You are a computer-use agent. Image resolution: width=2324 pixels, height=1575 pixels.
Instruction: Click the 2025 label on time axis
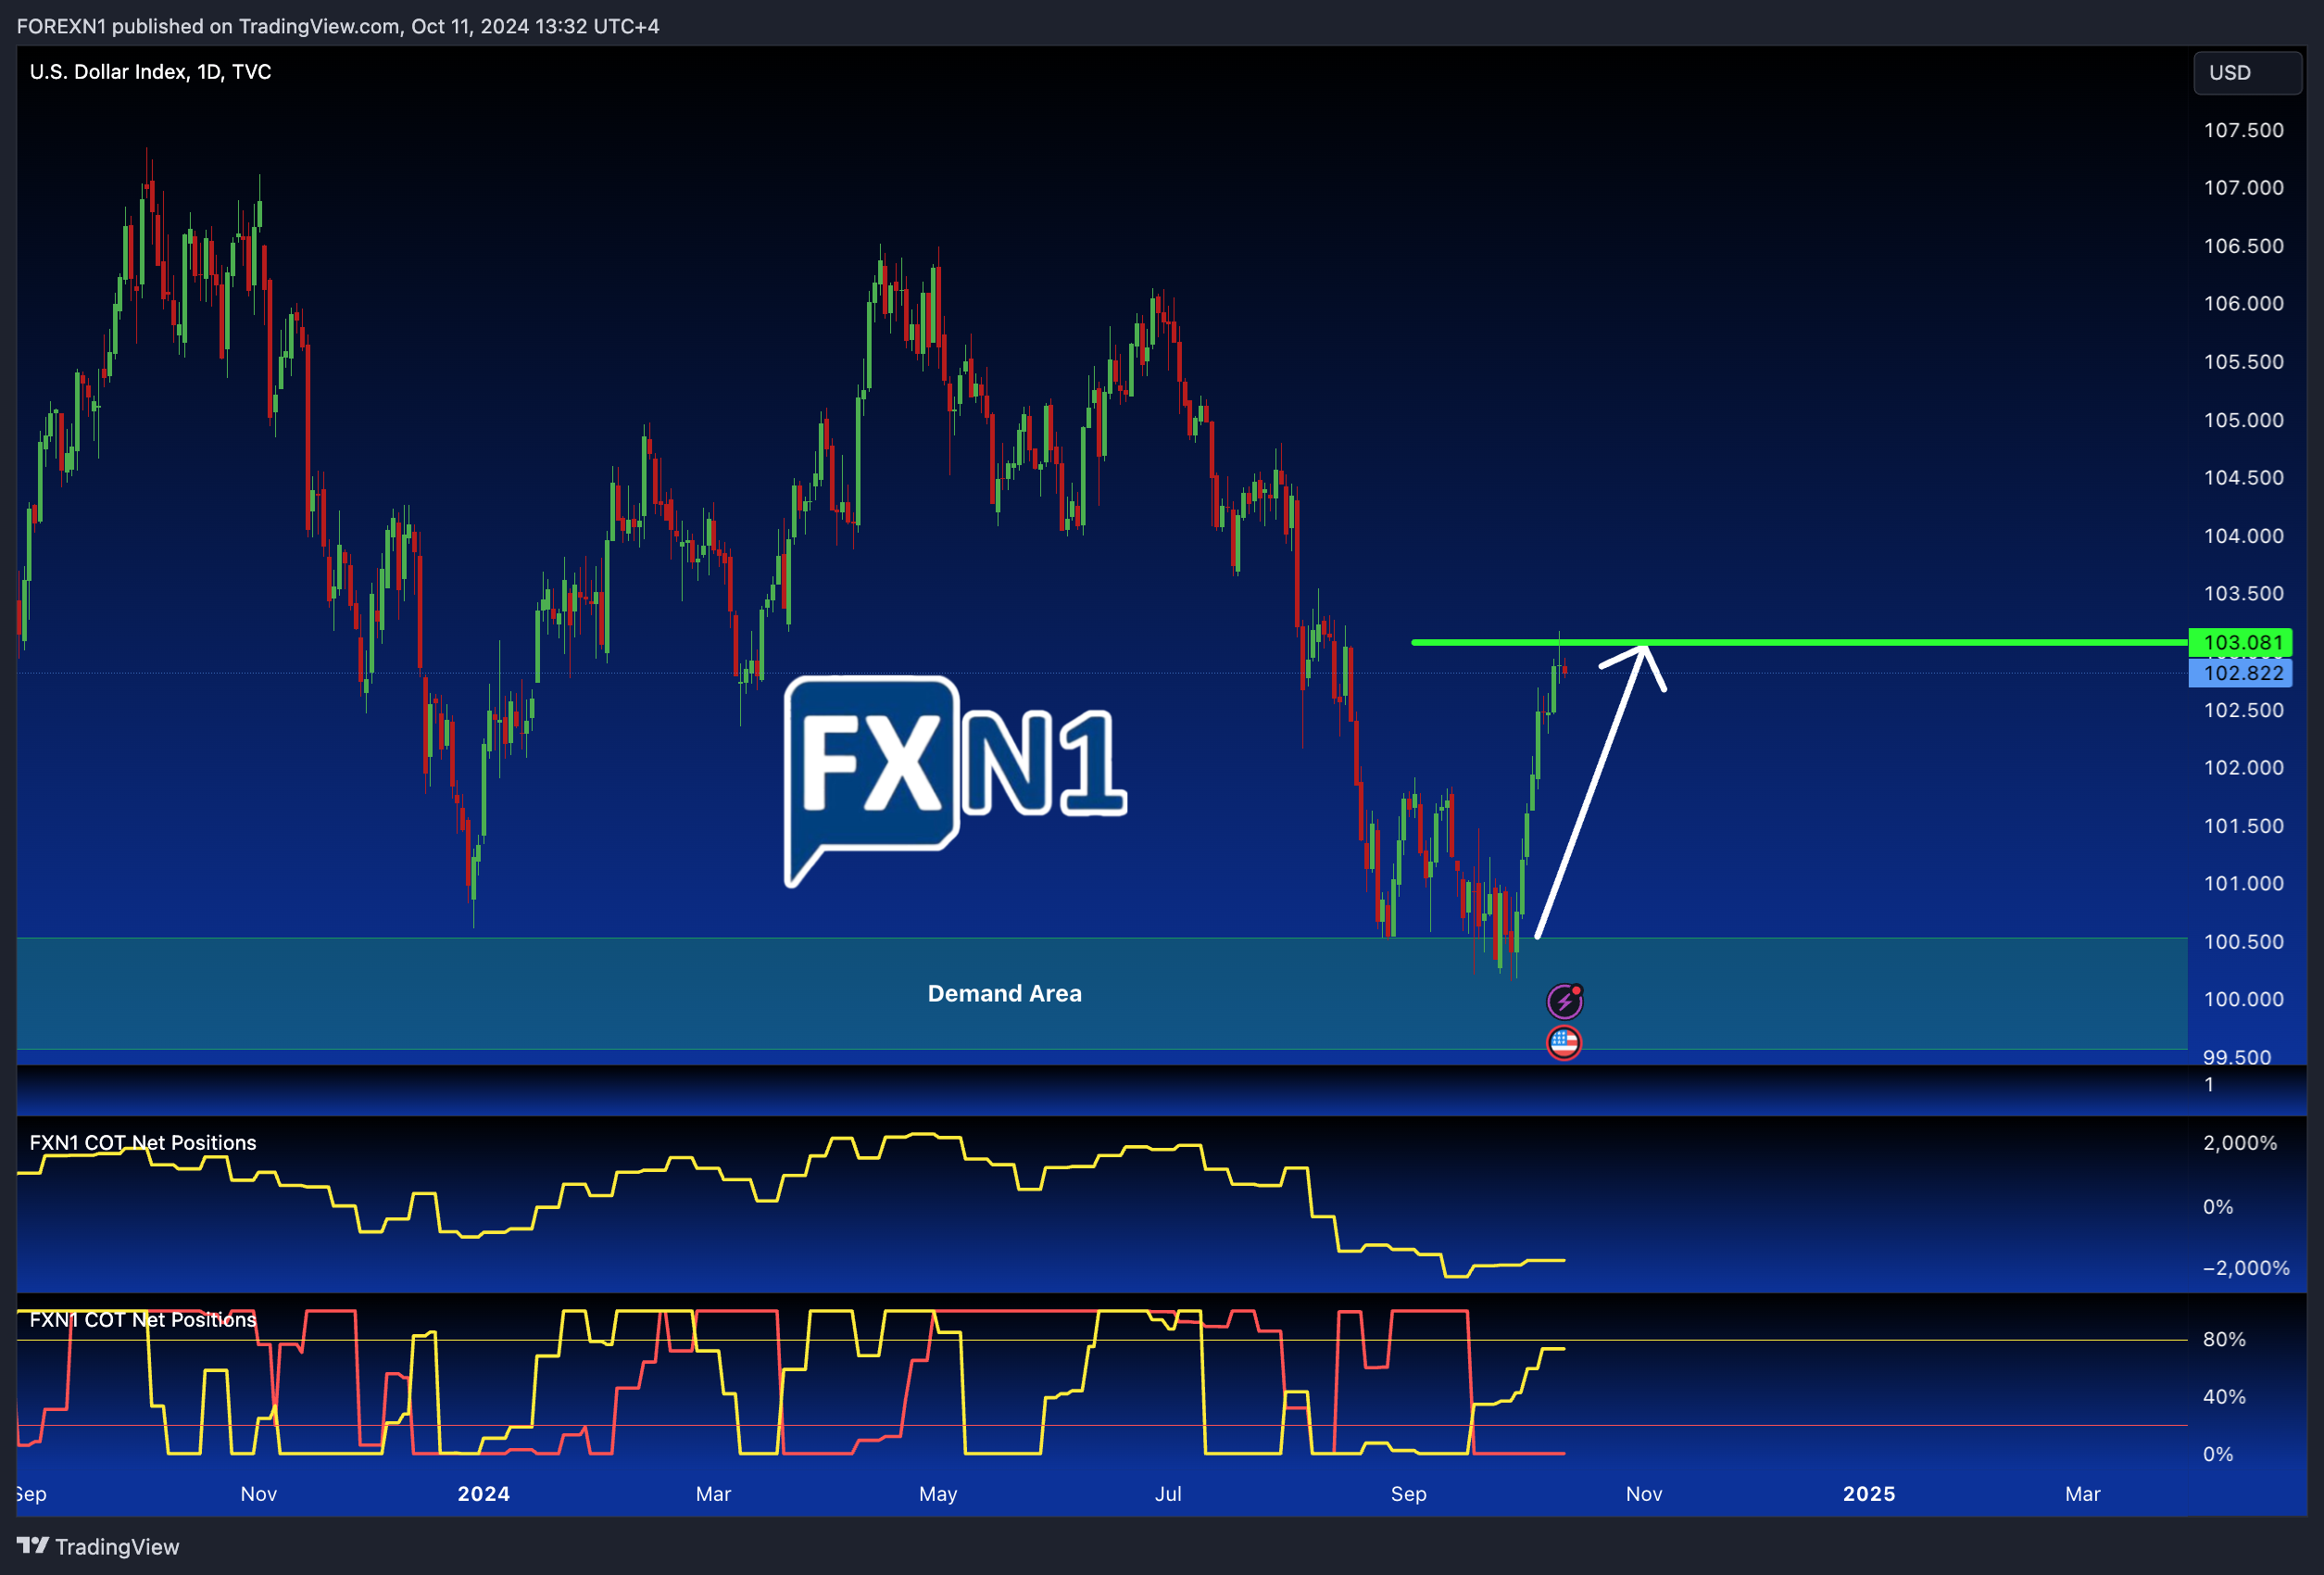[x=1868, y=1493]
